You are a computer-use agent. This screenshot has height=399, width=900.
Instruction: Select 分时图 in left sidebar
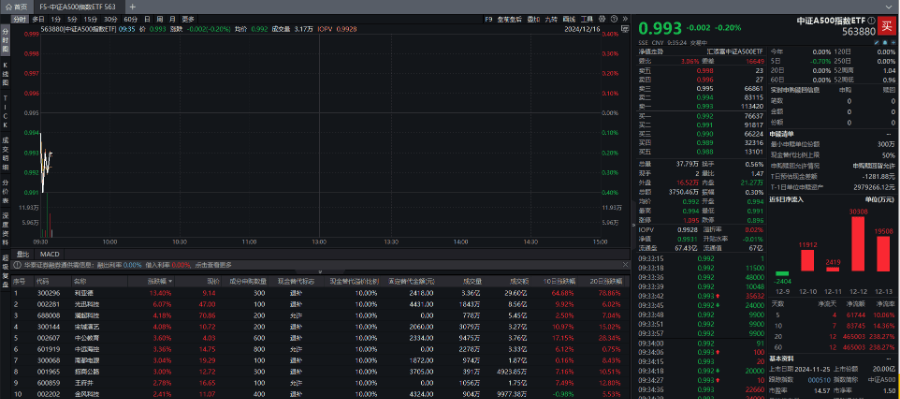pyautogui.click(x=5, y=40)
